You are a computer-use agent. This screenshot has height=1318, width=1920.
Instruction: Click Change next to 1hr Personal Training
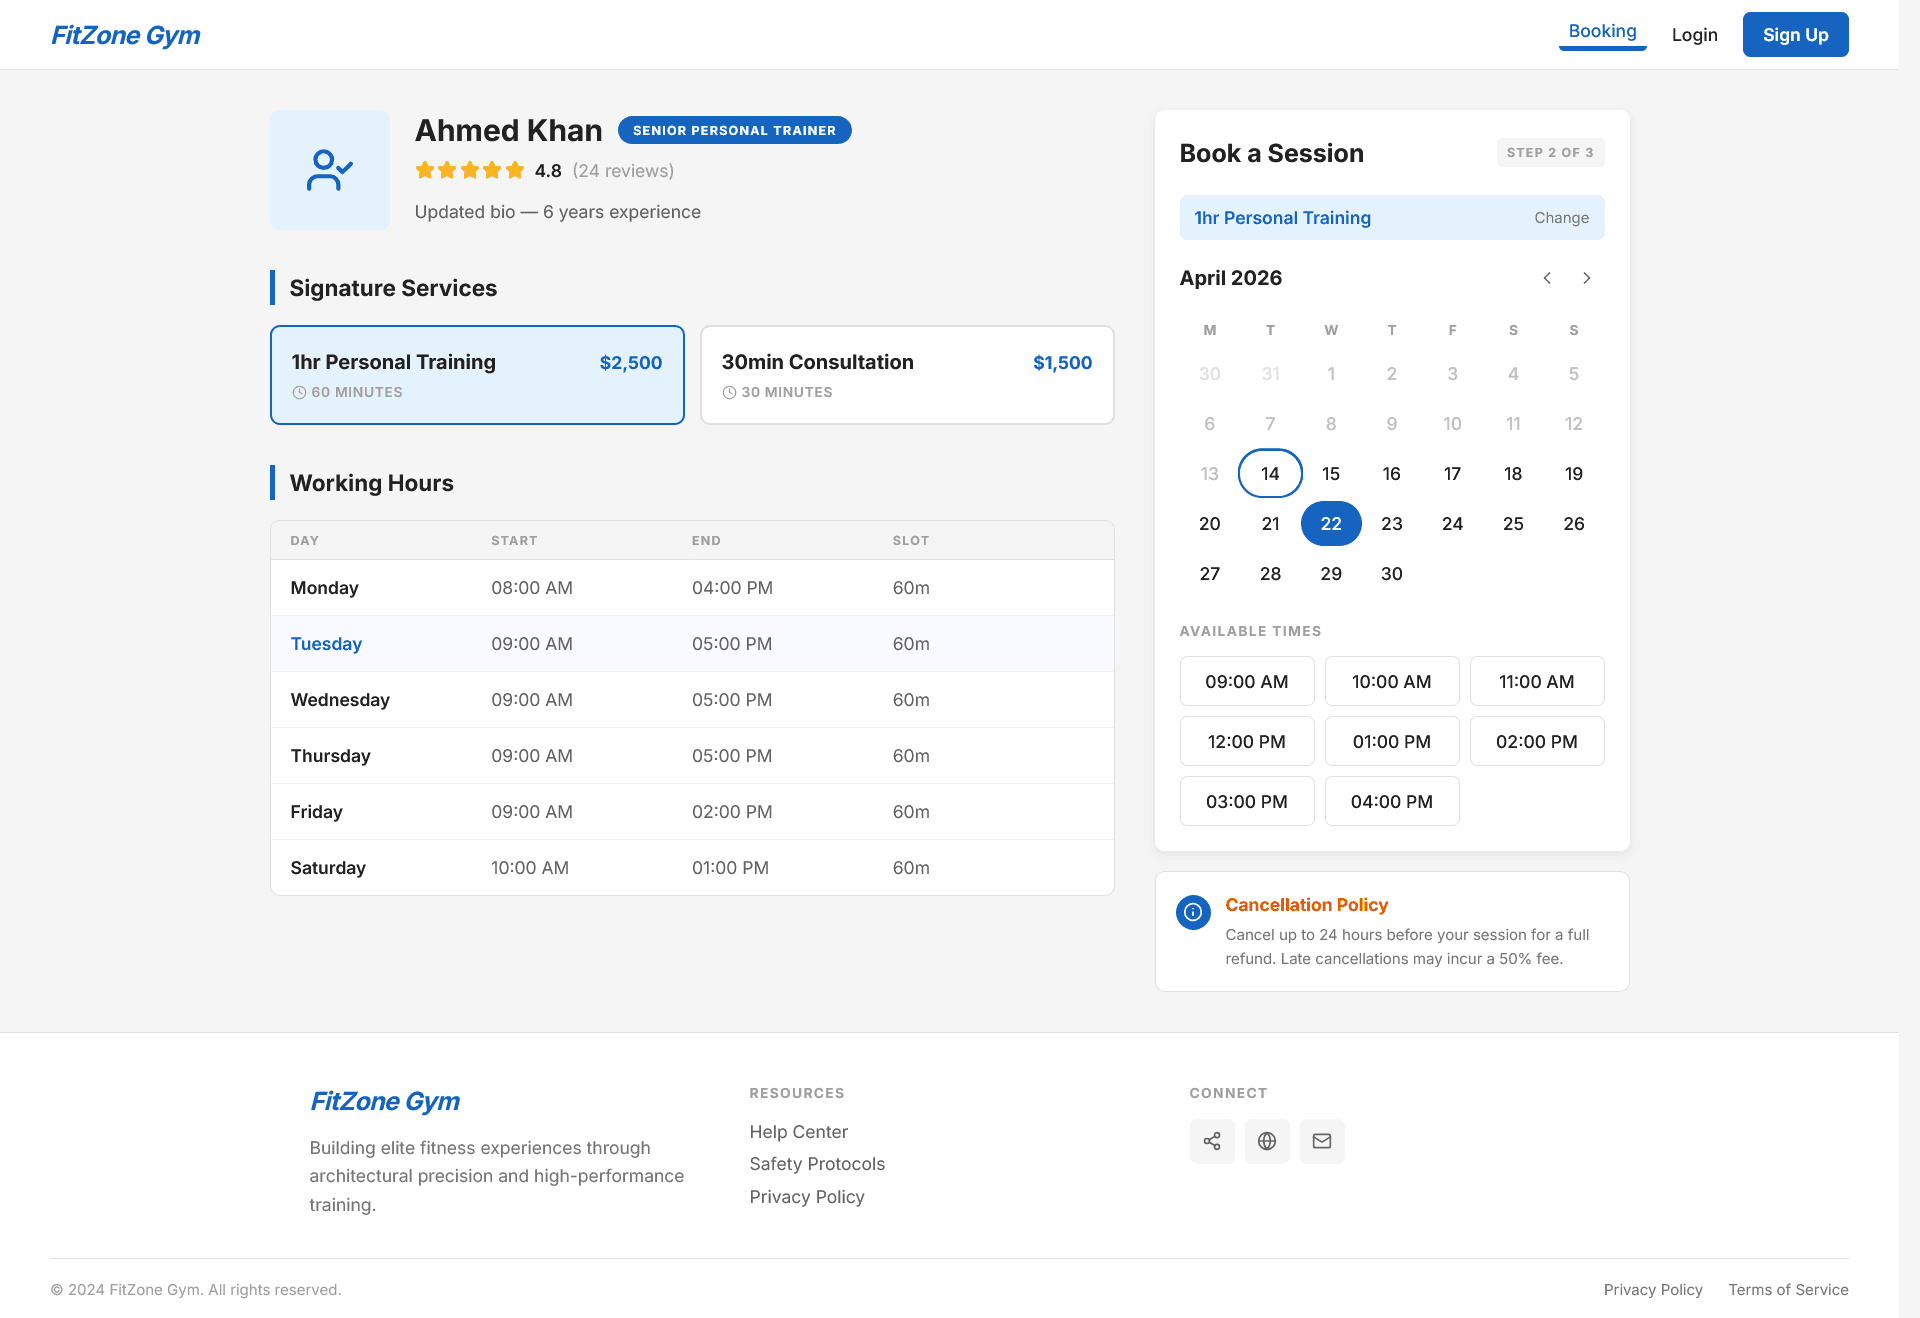[1561, 217]
